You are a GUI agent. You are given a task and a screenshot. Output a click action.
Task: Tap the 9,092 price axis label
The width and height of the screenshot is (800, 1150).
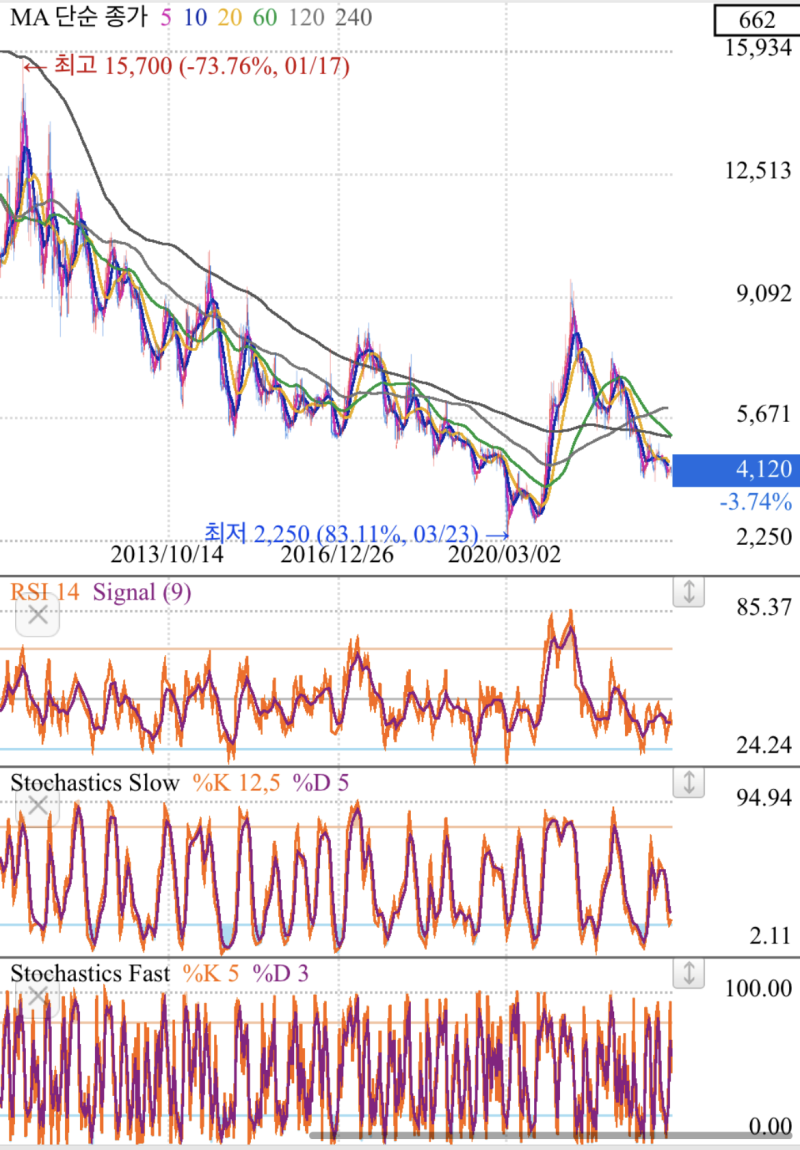tap(764, 294)
